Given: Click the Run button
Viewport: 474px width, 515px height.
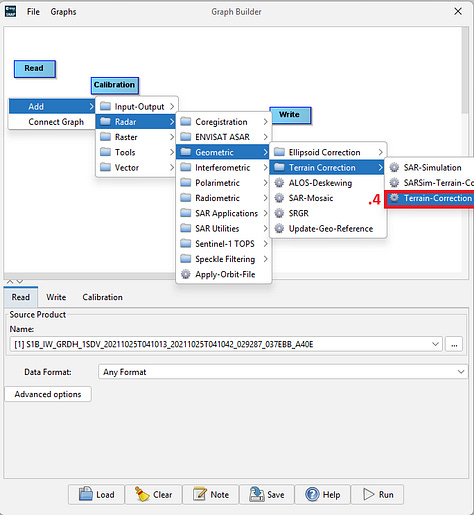Looking at the screenshot, I should [x=377, y=495].
